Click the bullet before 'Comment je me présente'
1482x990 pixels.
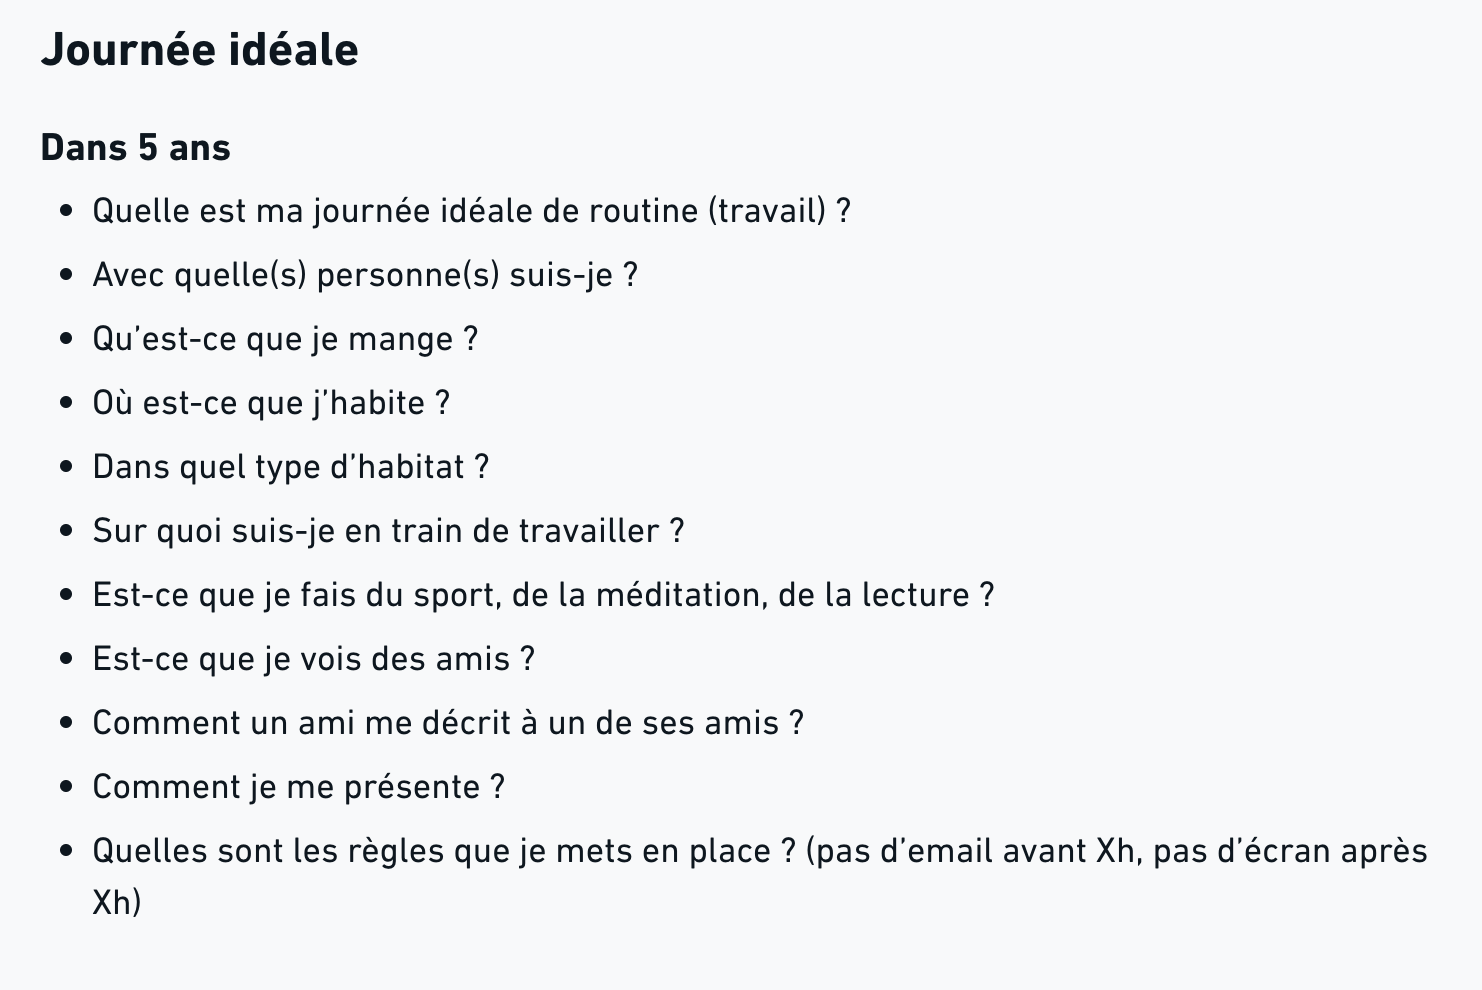tap(67, 787)
